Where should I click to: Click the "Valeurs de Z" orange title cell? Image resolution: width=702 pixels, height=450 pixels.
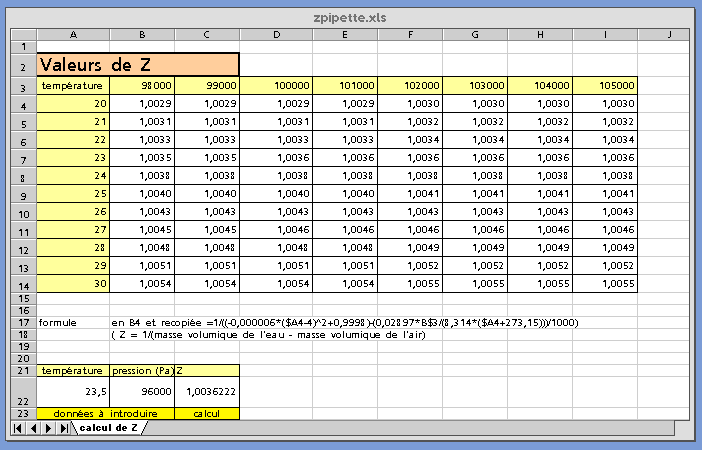coord(138,65)
